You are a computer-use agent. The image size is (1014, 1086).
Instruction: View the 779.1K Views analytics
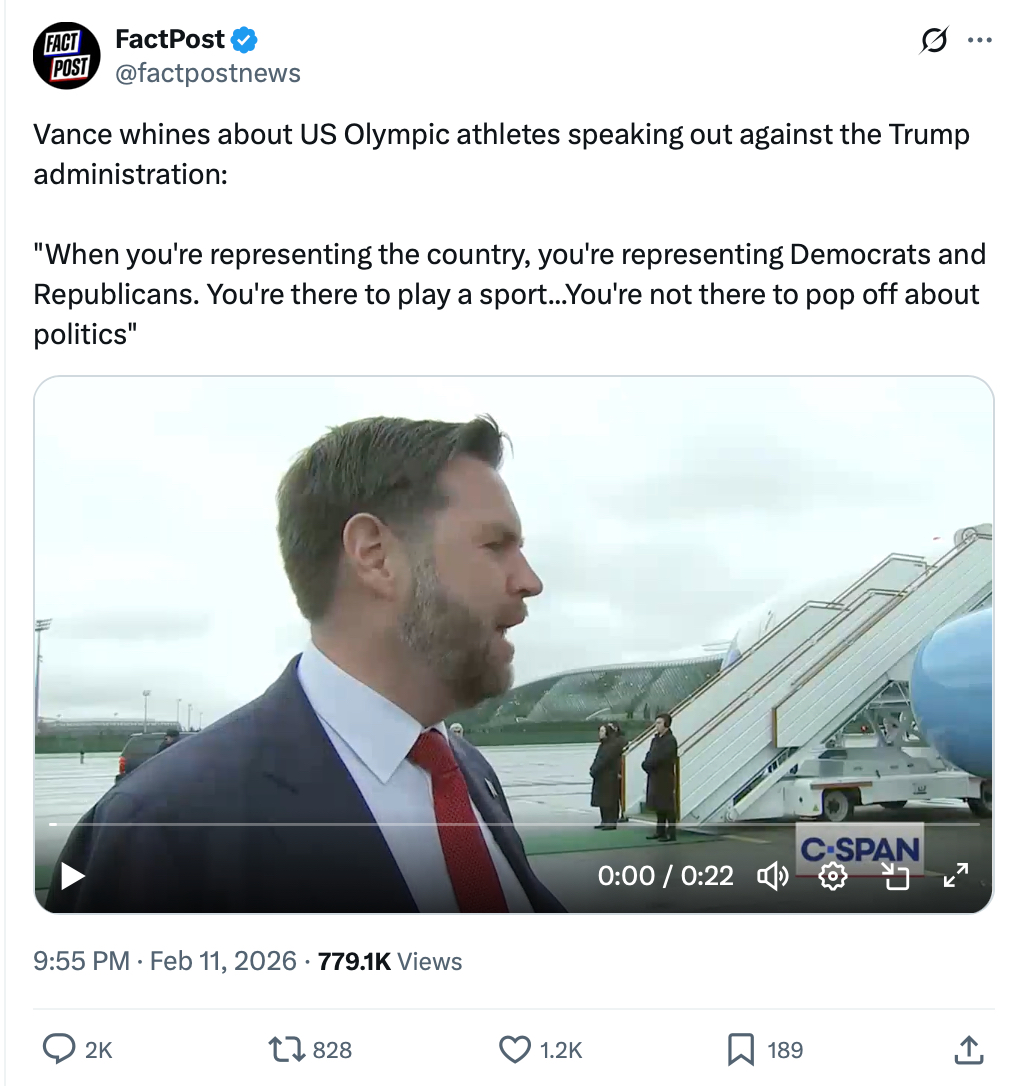coord(389,962)
